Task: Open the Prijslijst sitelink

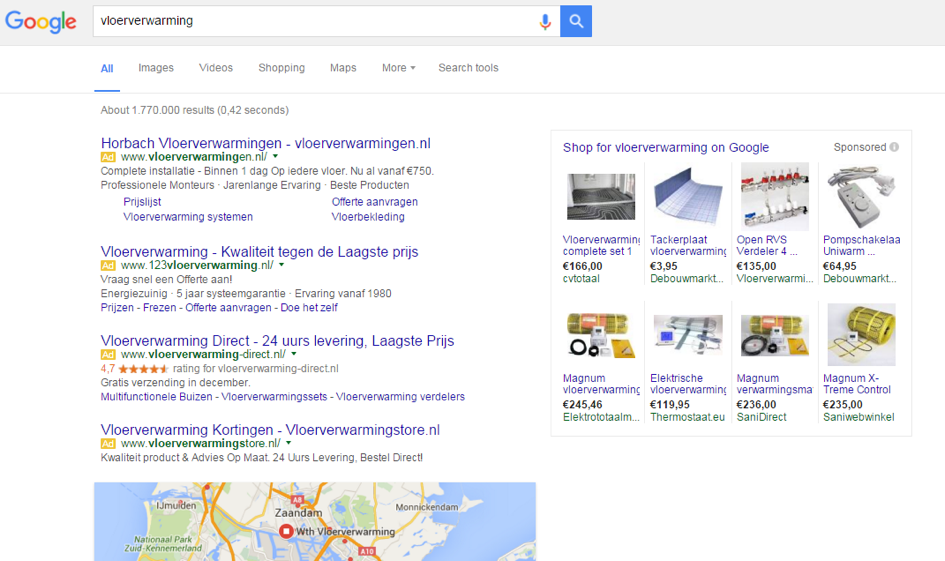Action: click(x=142, y=202)
